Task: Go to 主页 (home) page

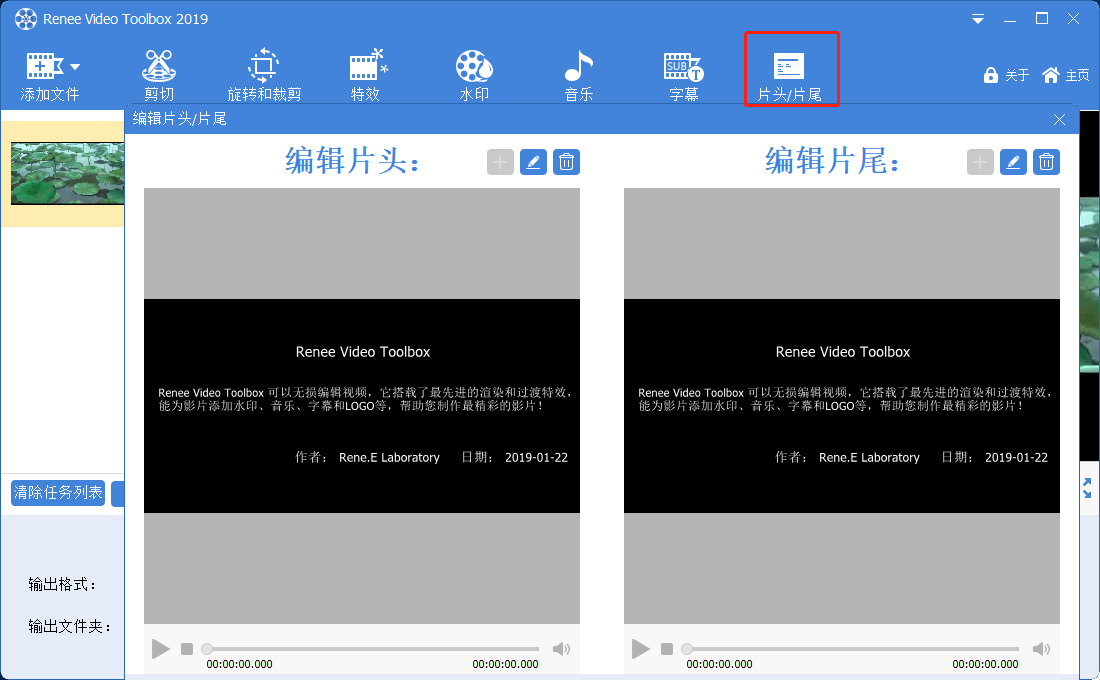Action: [1066, 75]
